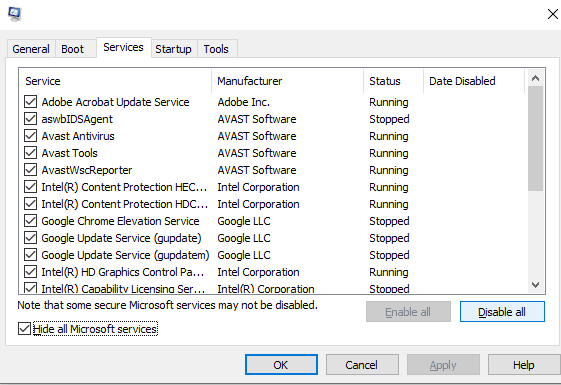
Task: Disable the AvastWscReporter checkbox
Action: coord(30,170)
